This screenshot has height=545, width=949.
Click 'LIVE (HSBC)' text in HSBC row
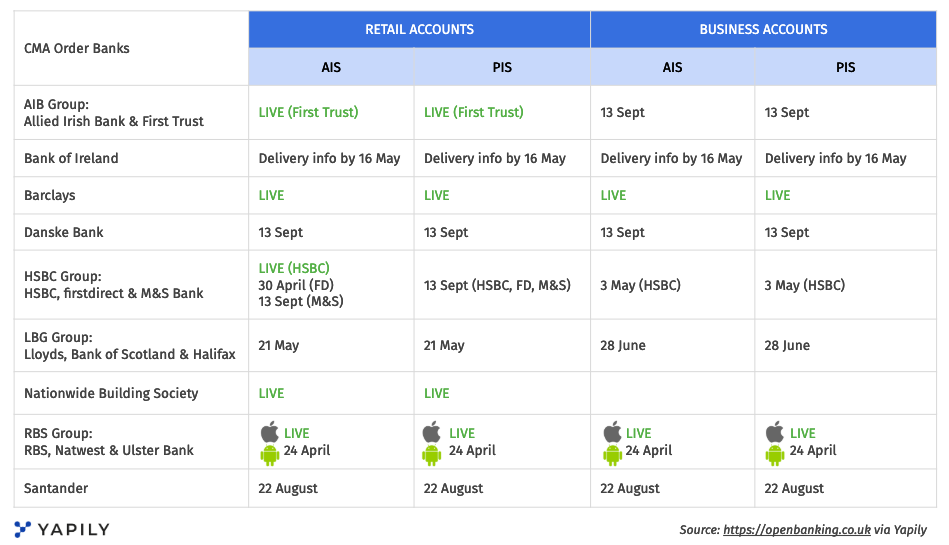294,268
